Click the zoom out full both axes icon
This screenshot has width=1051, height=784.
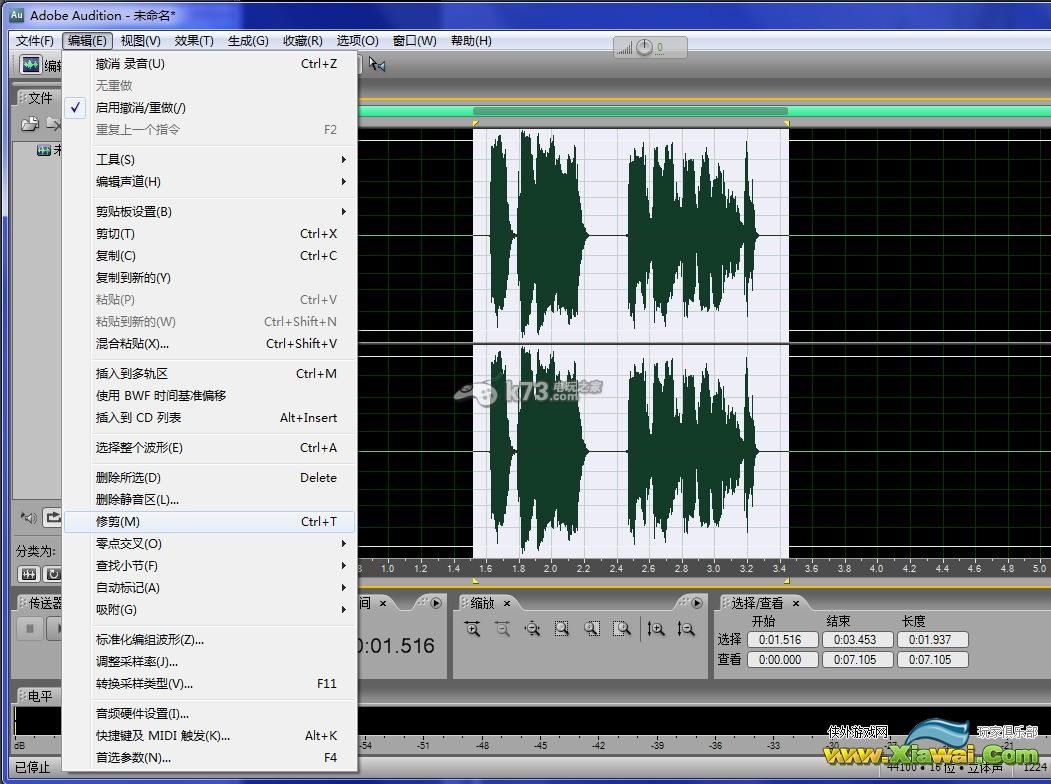(532, 629)
